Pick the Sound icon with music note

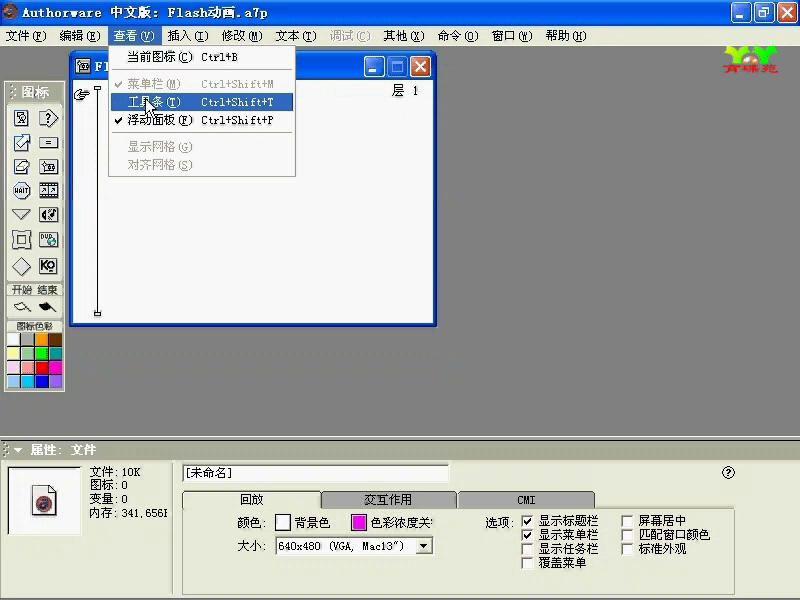[48, 214]
